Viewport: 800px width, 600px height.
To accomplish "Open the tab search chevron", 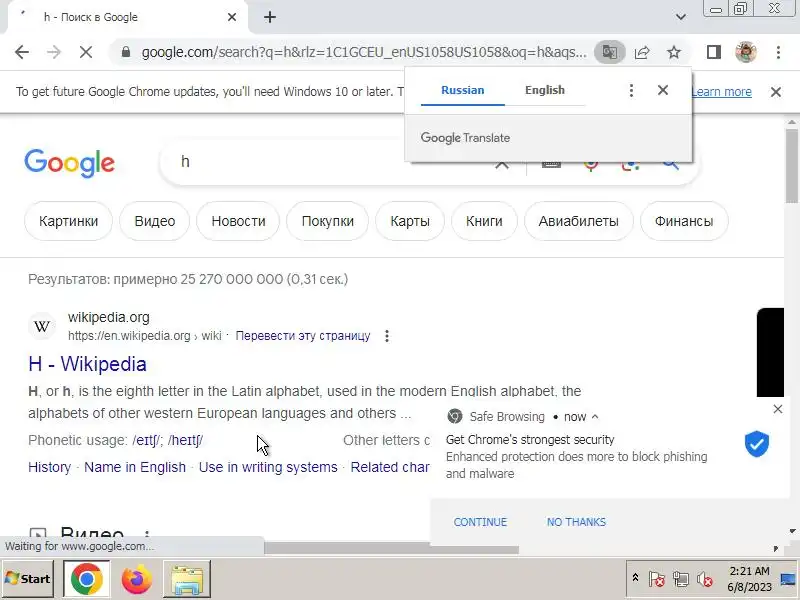I will [681, 17].
